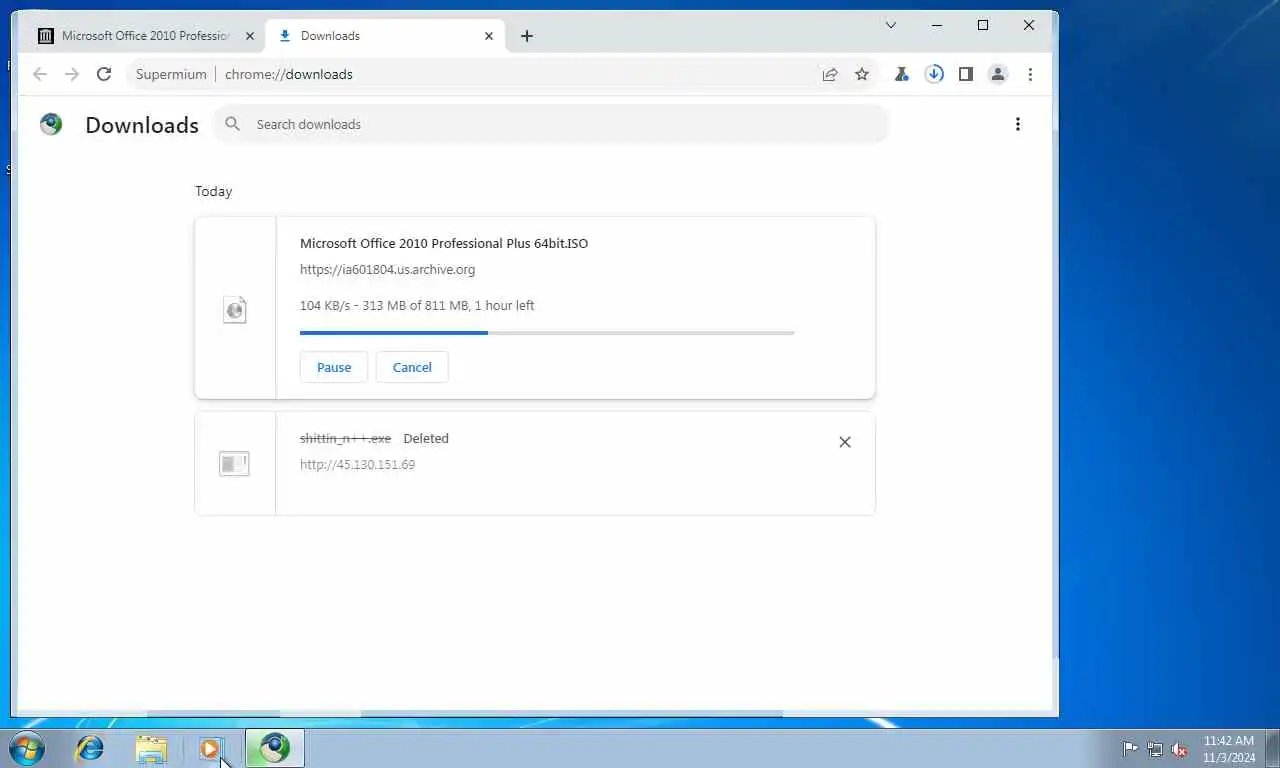Focus the Search downloads field
This screenshot has width=1280, height=768.
[550, 124]
